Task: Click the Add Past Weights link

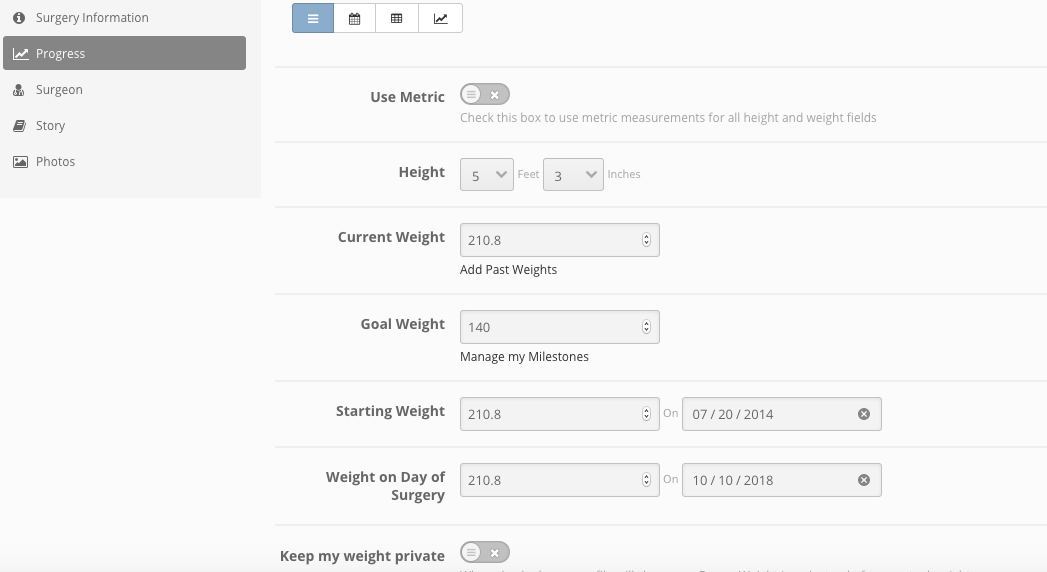Action: point(508,270)
